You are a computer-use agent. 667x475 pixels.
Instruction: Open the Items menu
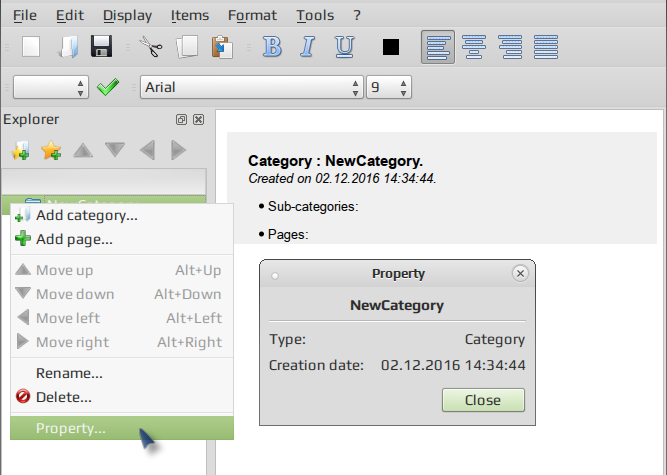pyautogui.click(x=190, y=15)
